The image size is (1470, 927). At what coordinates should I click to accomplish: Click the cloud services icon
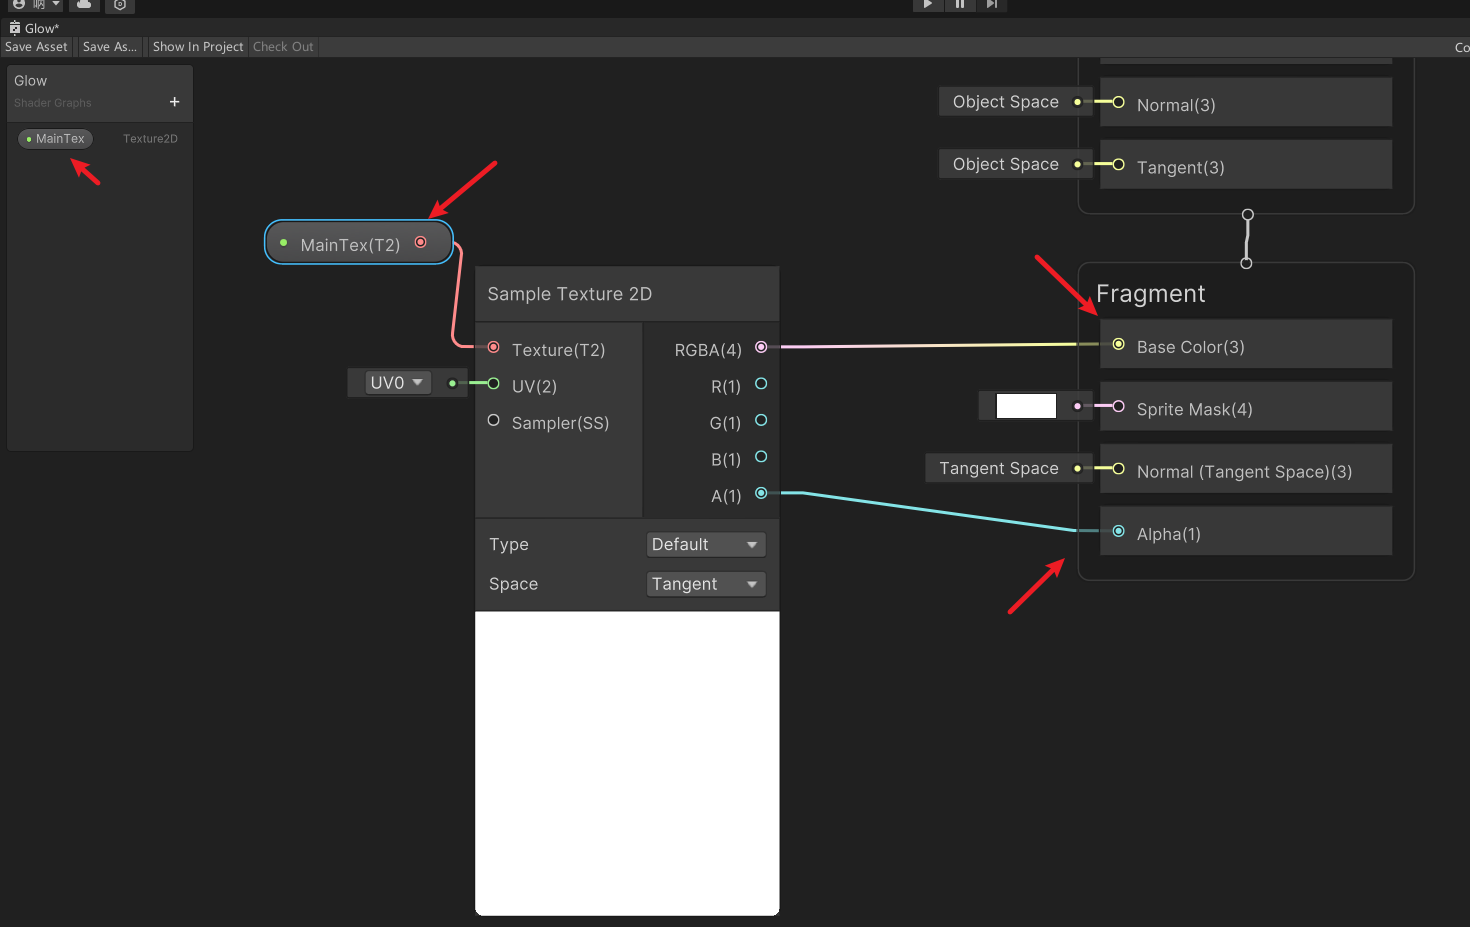pyautogui.click(x=84, y=5)
